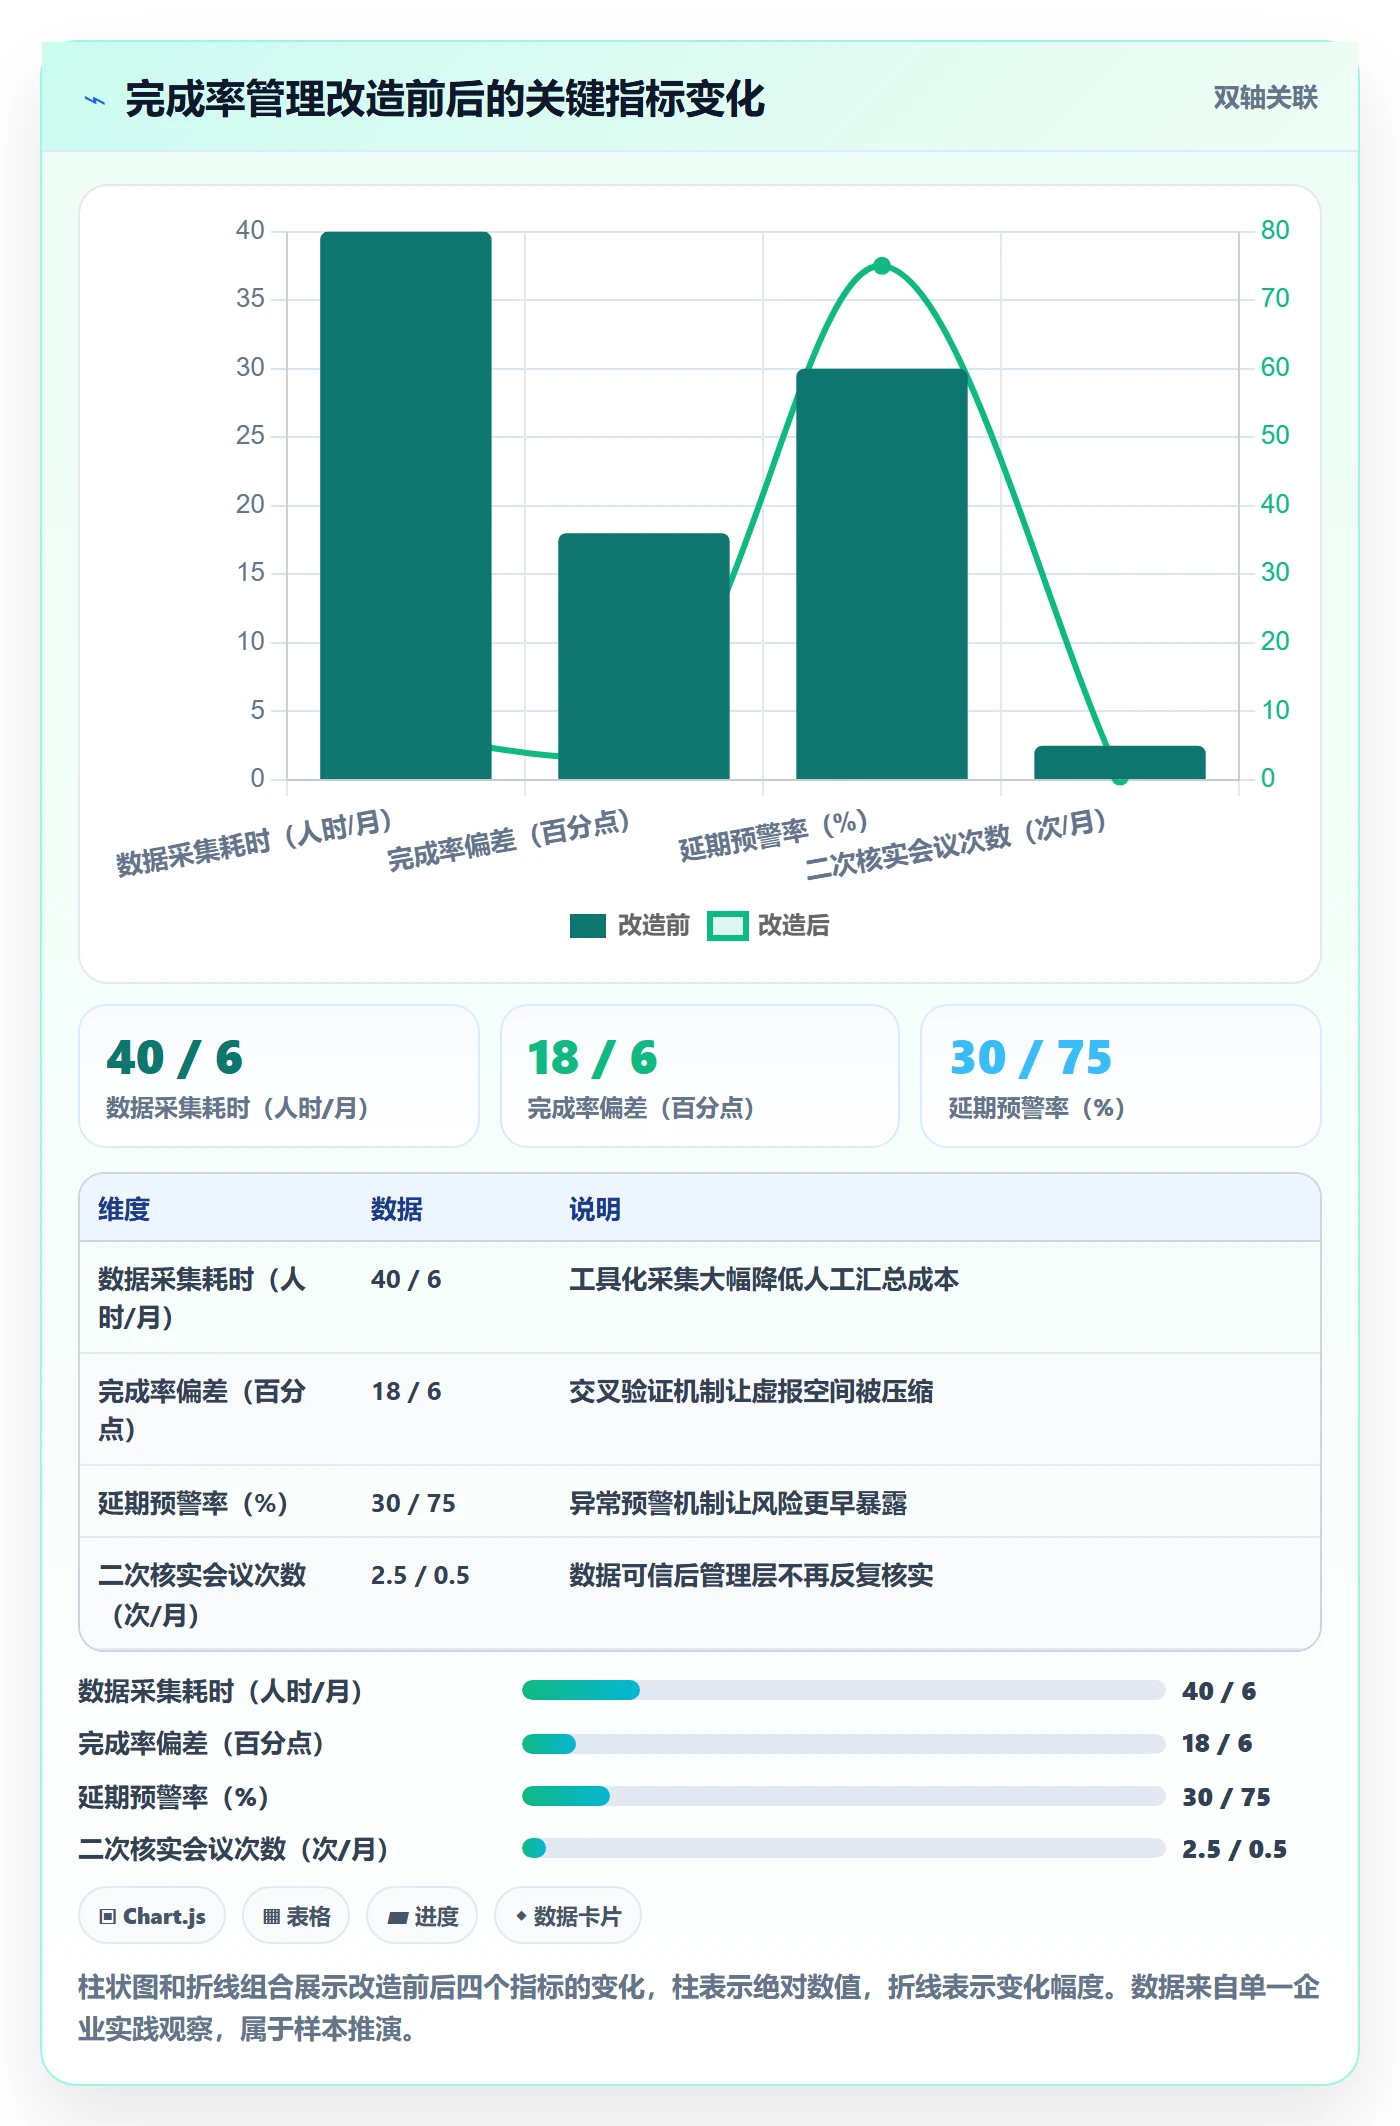Screen dimensions: 1400x2126
Task: Select the 表格 tag chip
Action: [296, 1916]
